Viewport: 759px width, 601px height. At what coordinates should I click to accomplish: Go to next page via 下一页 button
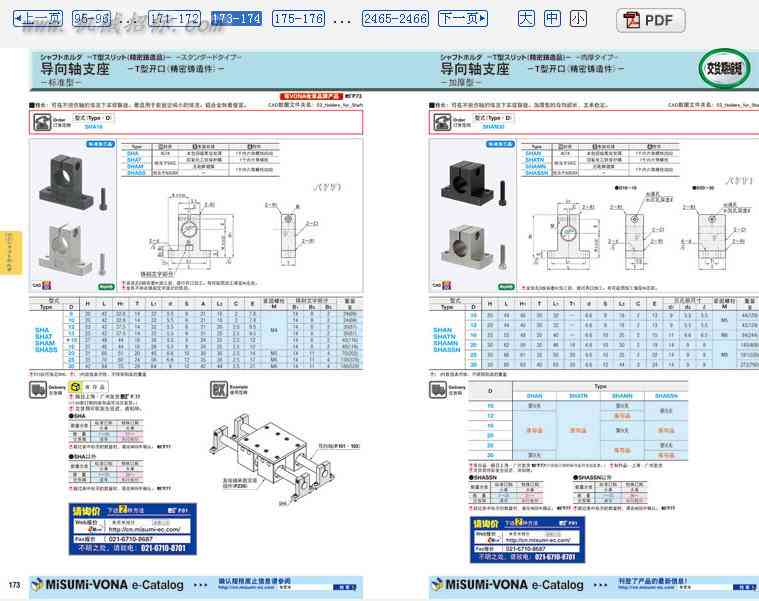[x=462, y=18]
